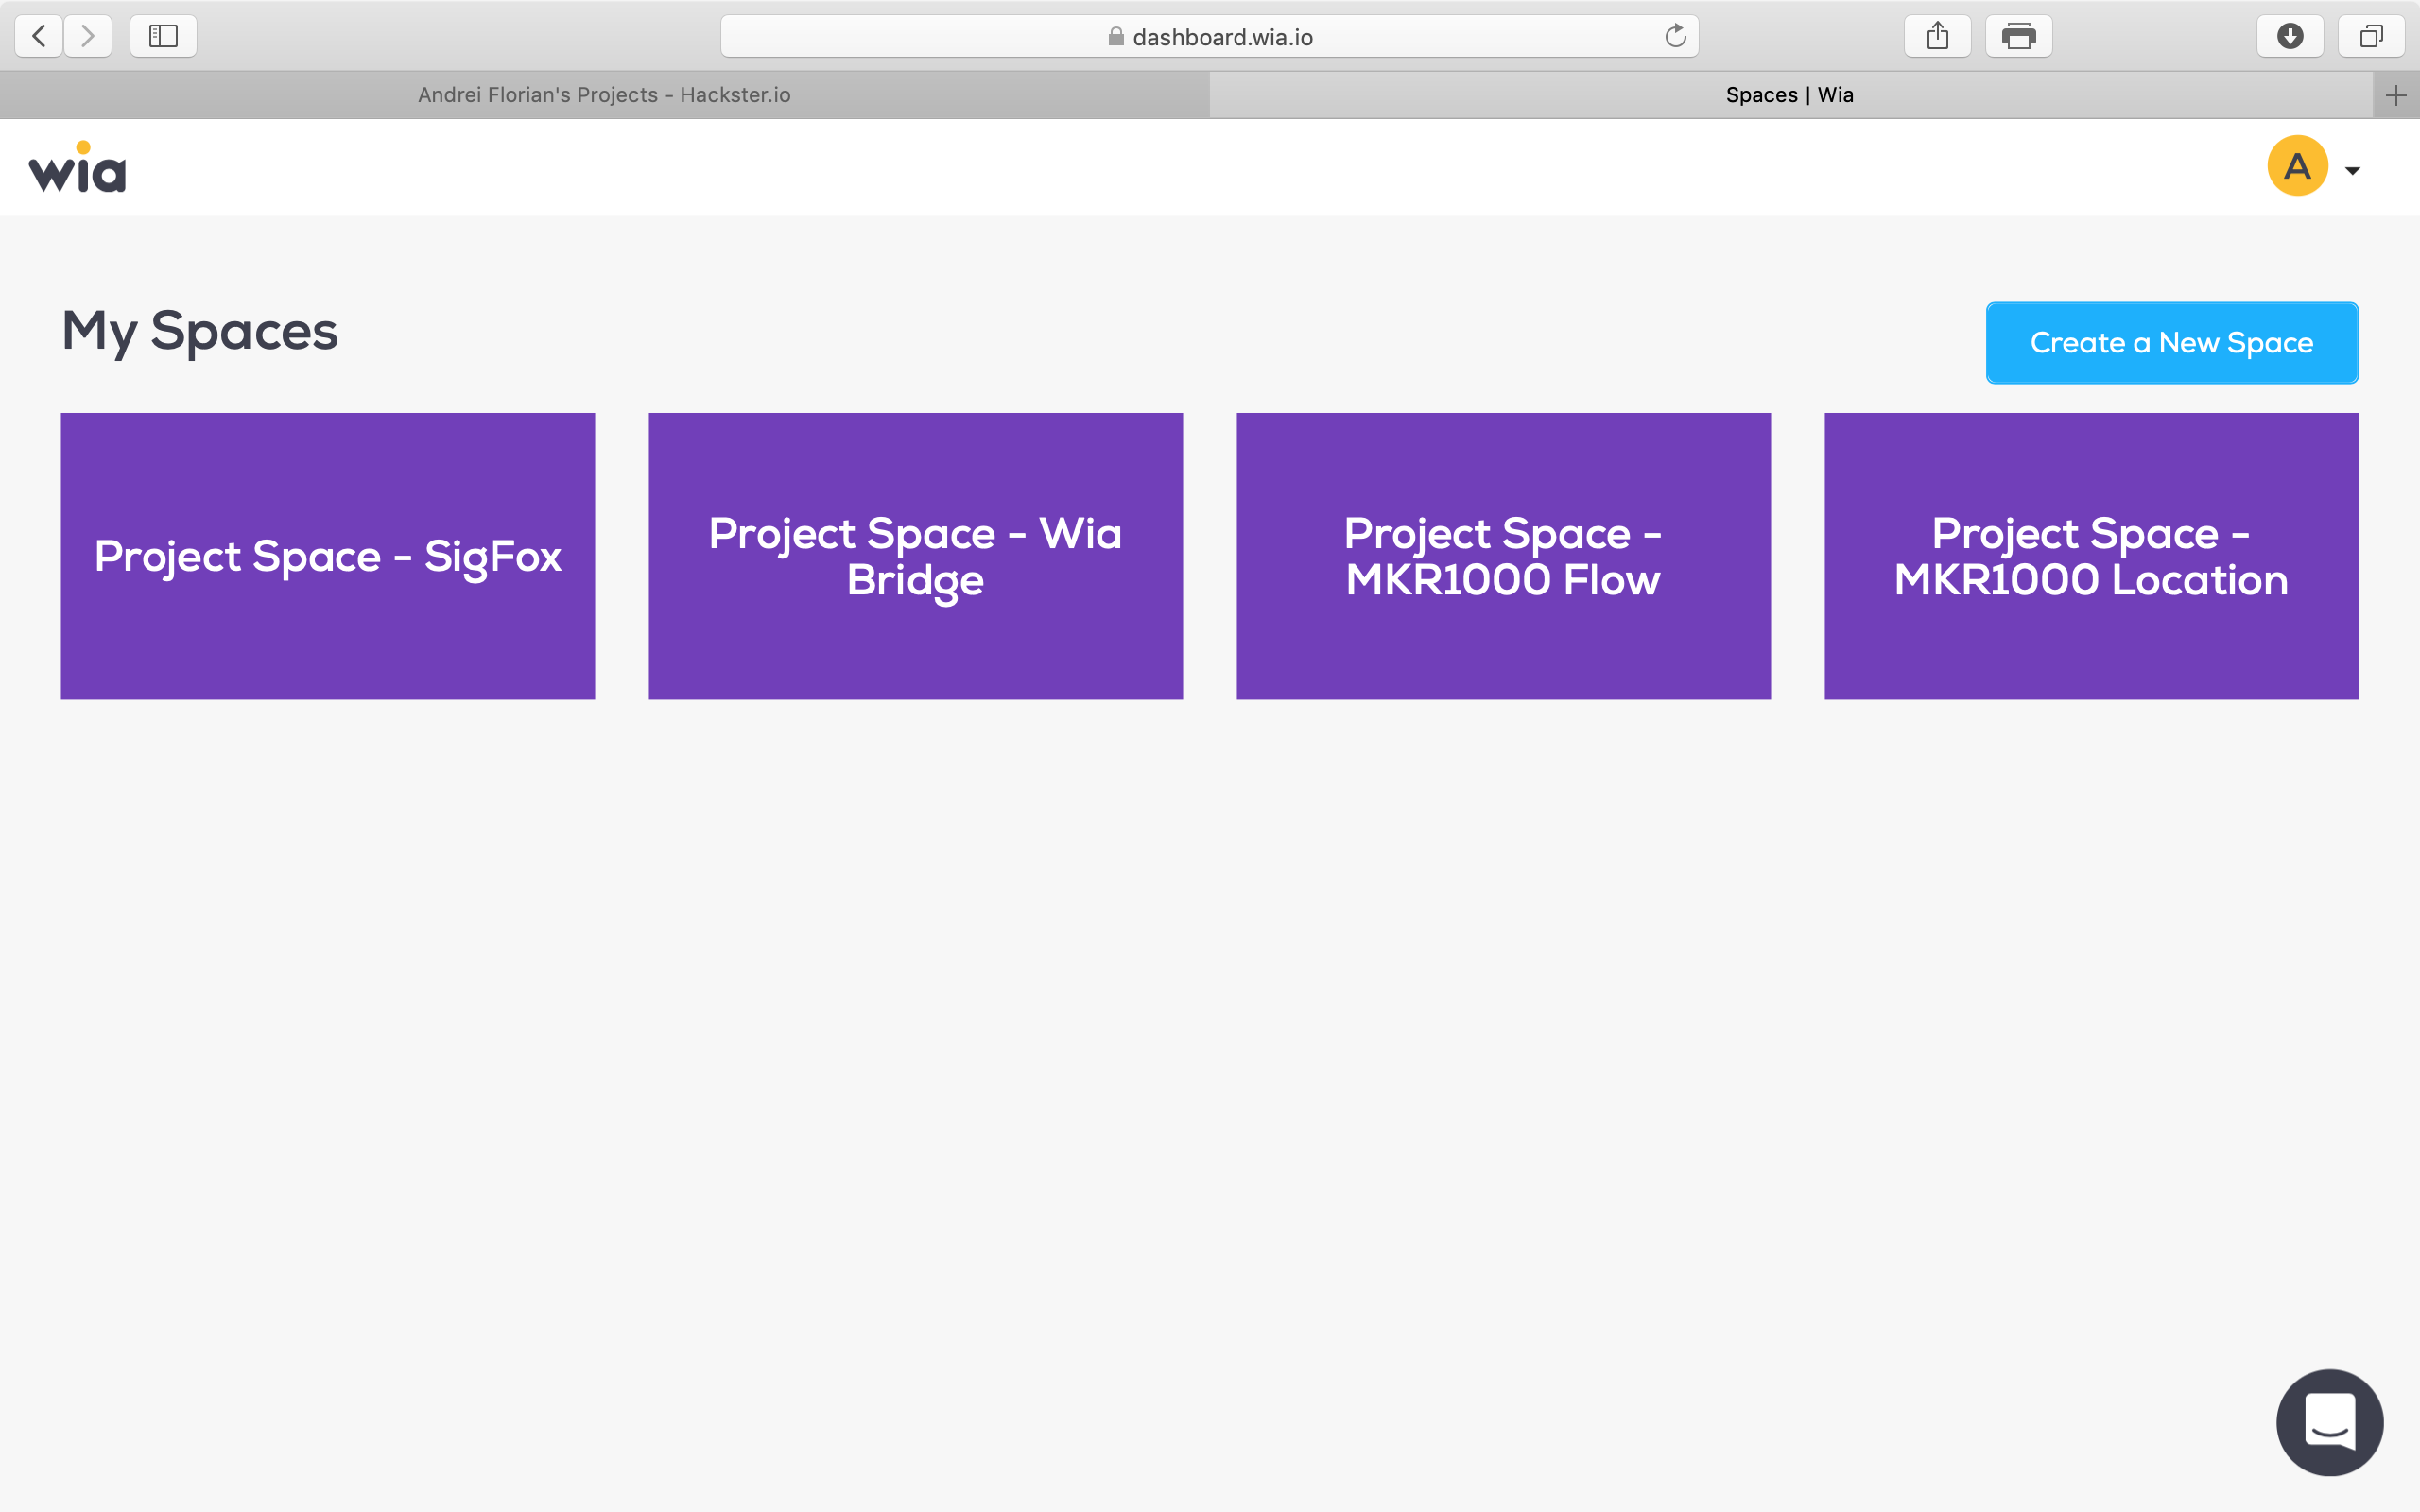Open Project Space - SigFox card
2420x1512 pixels.
[x=328, y=556]
